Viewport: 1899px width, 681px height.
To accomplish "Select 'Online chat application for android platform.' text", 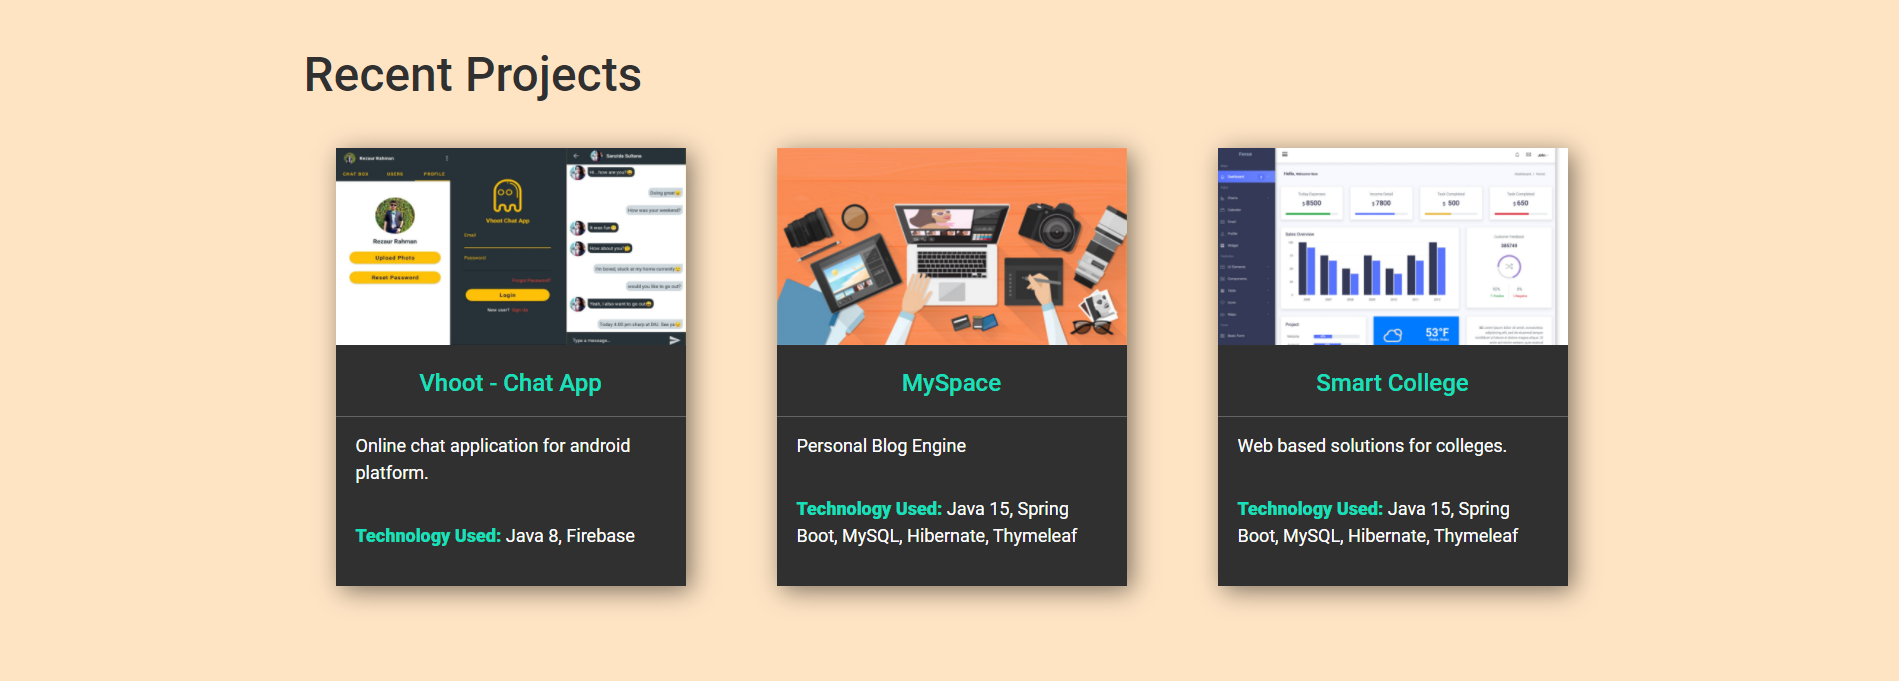I will point(493,459).
